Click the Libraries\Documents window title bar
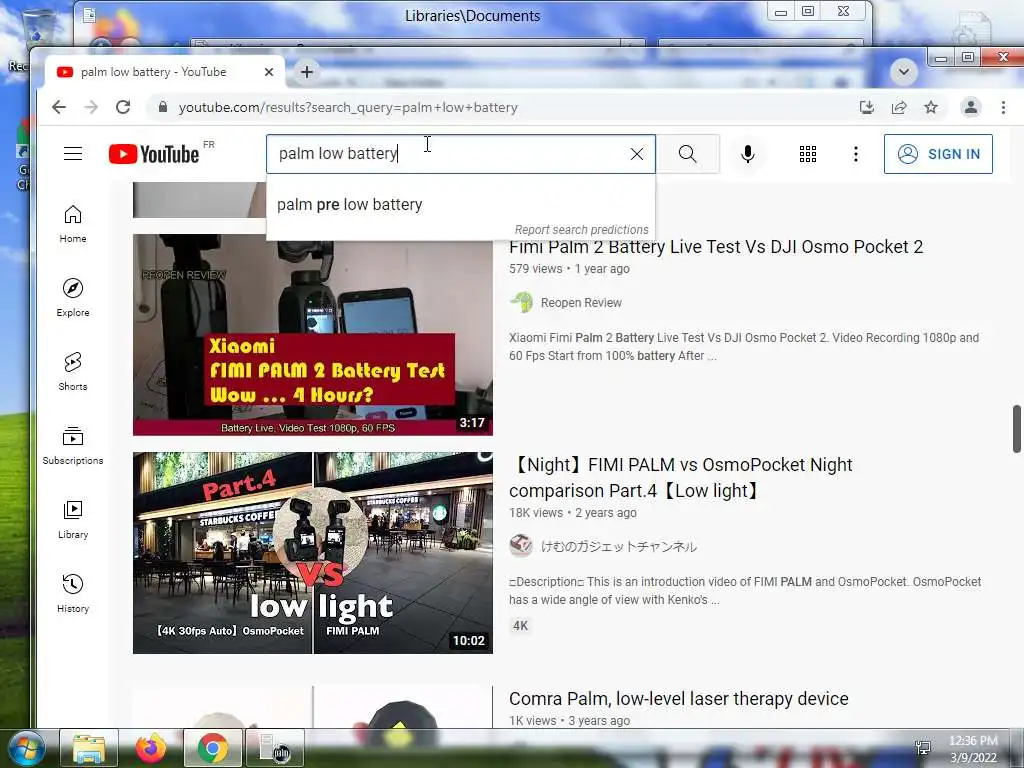The height and width of the screenshot is (768, 1024). tap(472, 16)
